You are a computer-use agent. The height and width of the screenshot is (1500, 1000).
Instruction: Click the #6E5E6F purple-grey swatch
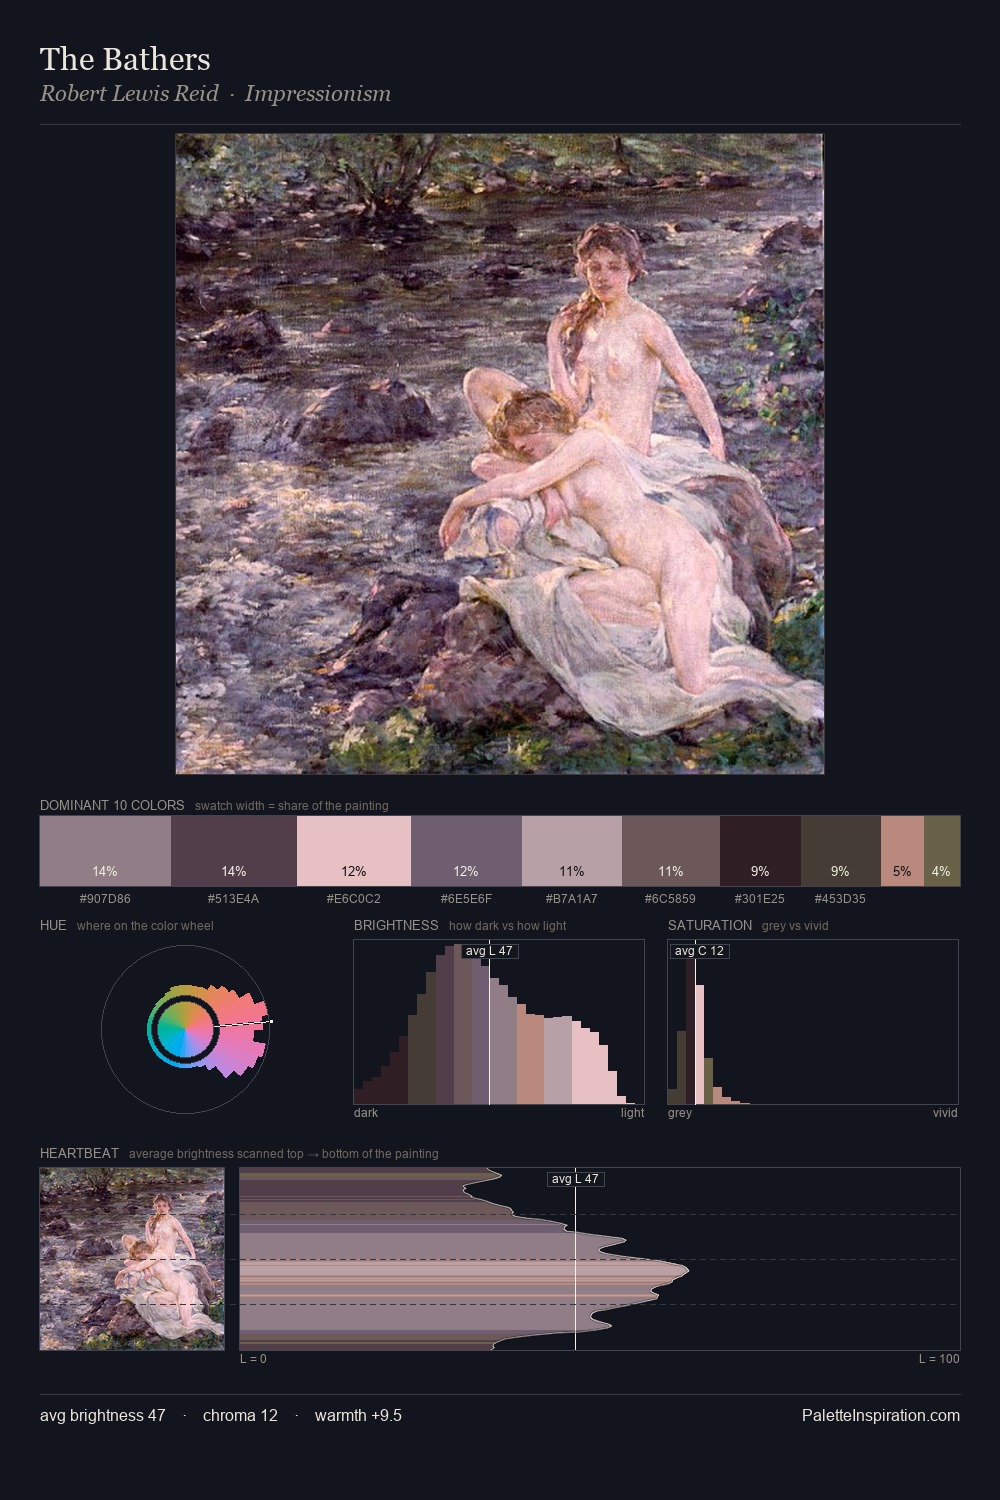[x=466, y=851]
